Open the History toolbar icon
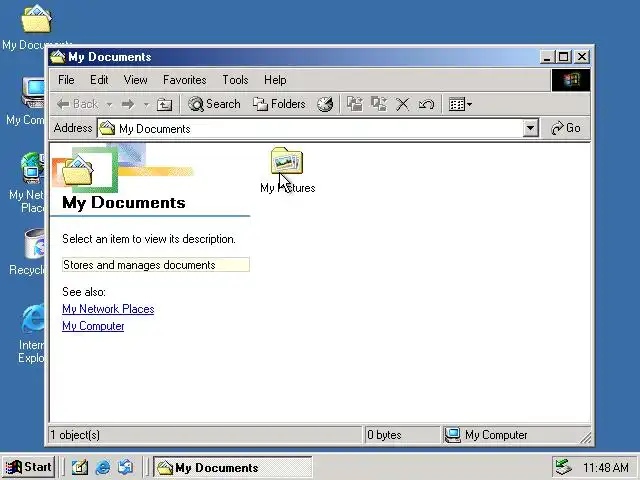 click(325, 104)
